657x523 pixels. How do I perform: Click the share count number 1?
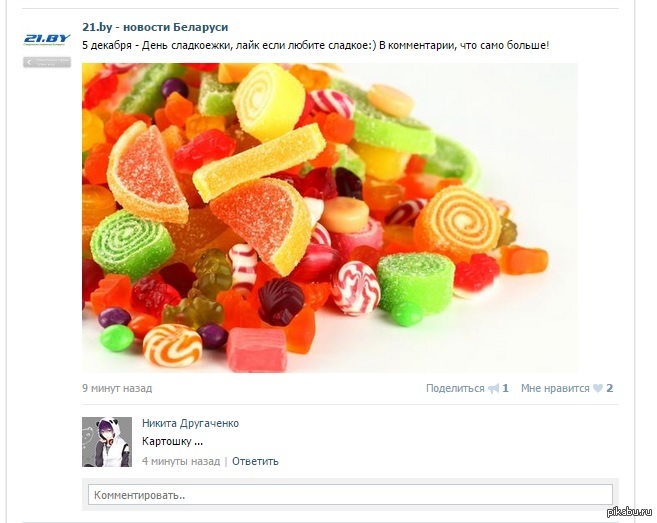point(505,388)
